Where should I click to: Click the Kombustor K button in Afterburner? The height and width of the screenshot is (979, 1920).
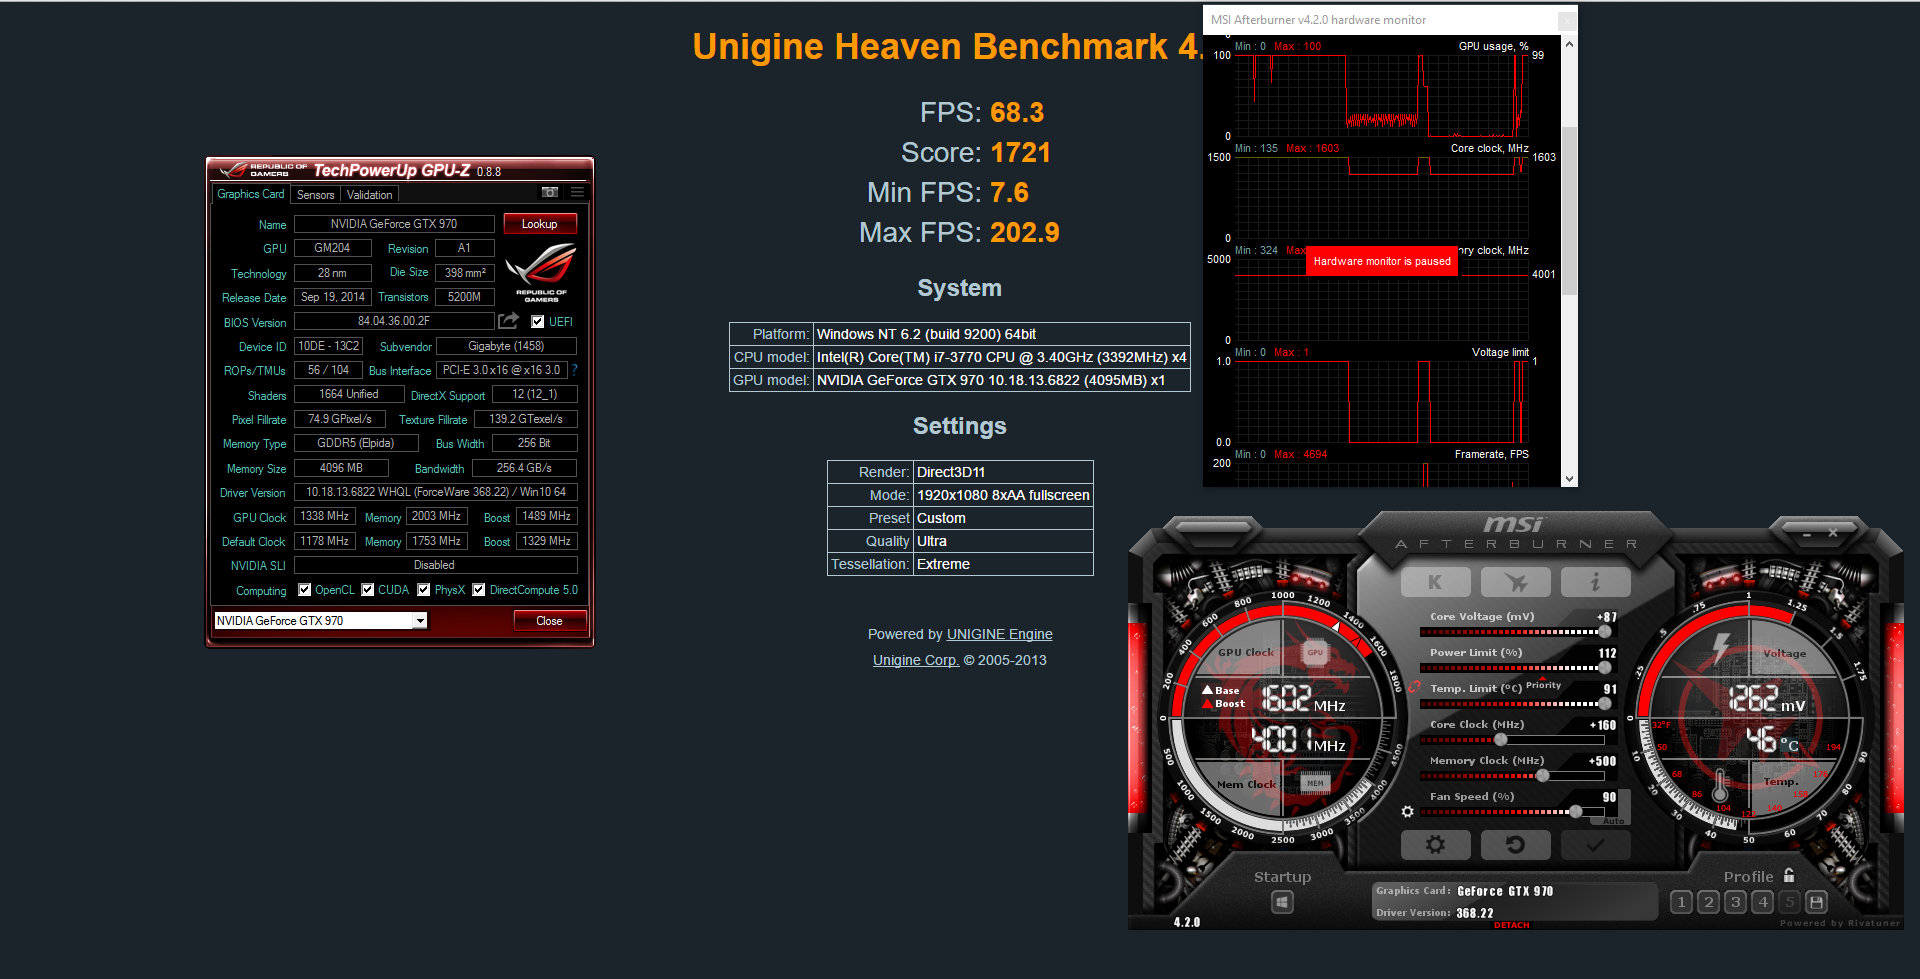click(x=1435, y=582)
